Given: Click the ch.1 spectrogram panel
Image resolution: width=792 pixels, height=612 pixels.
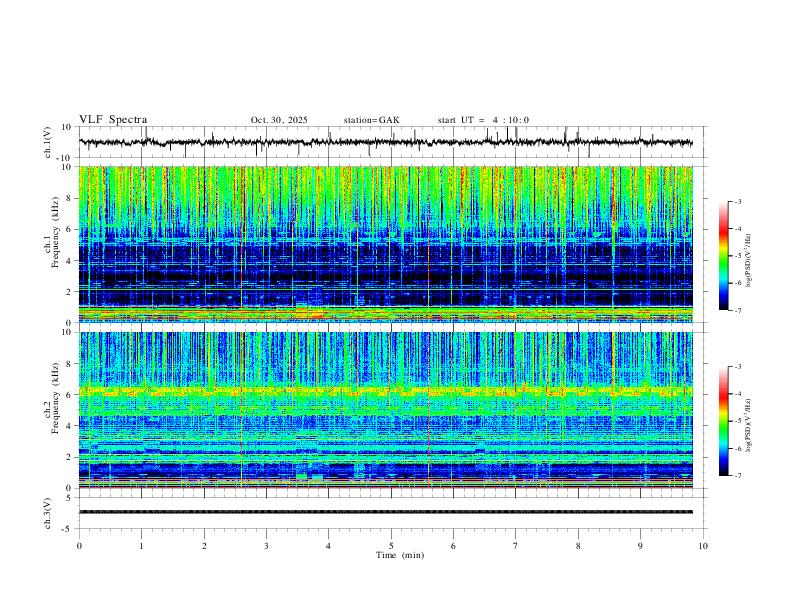Looking at the screenshot, I should click(x=386, y=244).
